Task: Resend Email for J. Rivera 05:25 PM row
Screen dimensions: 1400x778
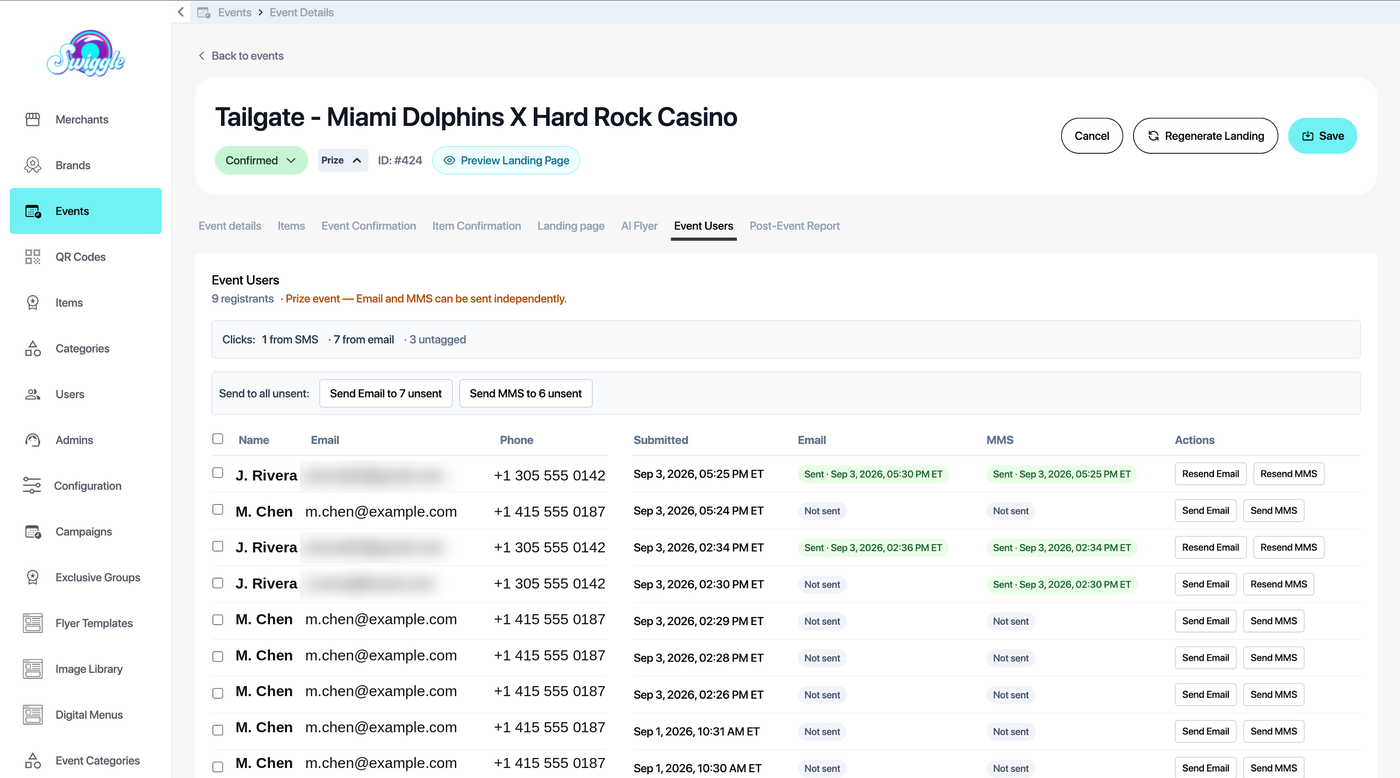Action: pyautogui.click(x=1211, y=474)
